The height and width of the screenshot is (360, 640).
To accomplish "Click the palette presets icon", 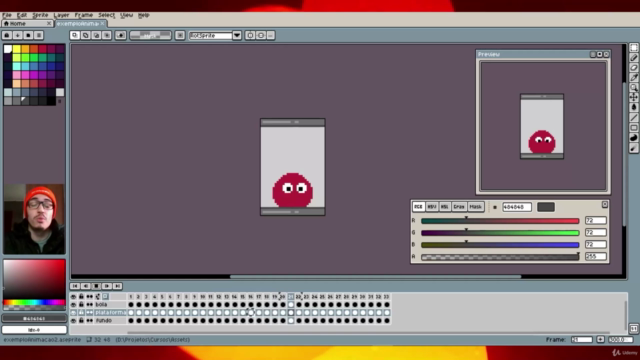I will click(x=28, y=36).
